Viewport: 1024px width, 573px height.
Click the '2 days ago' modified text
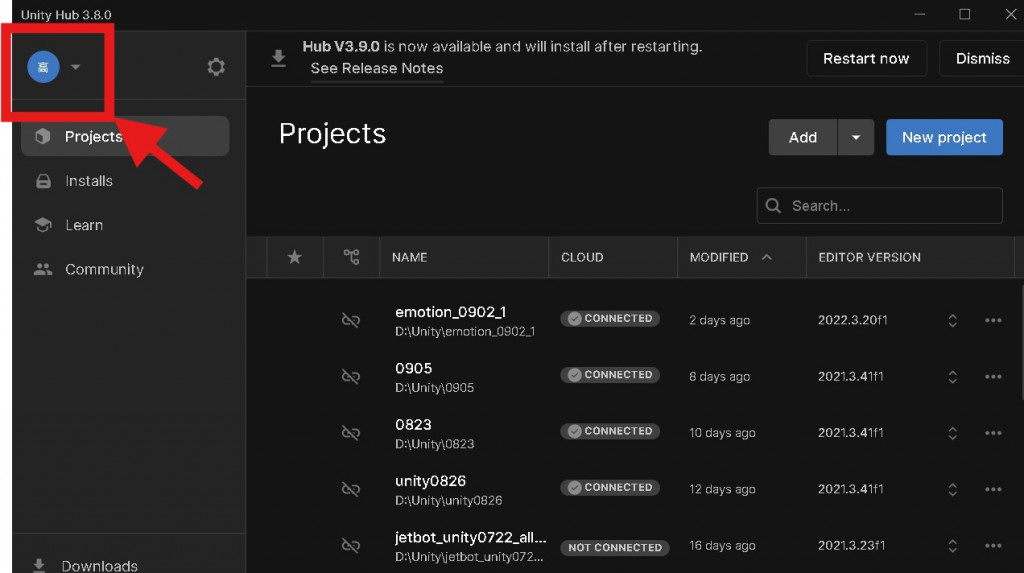point(719,320)
